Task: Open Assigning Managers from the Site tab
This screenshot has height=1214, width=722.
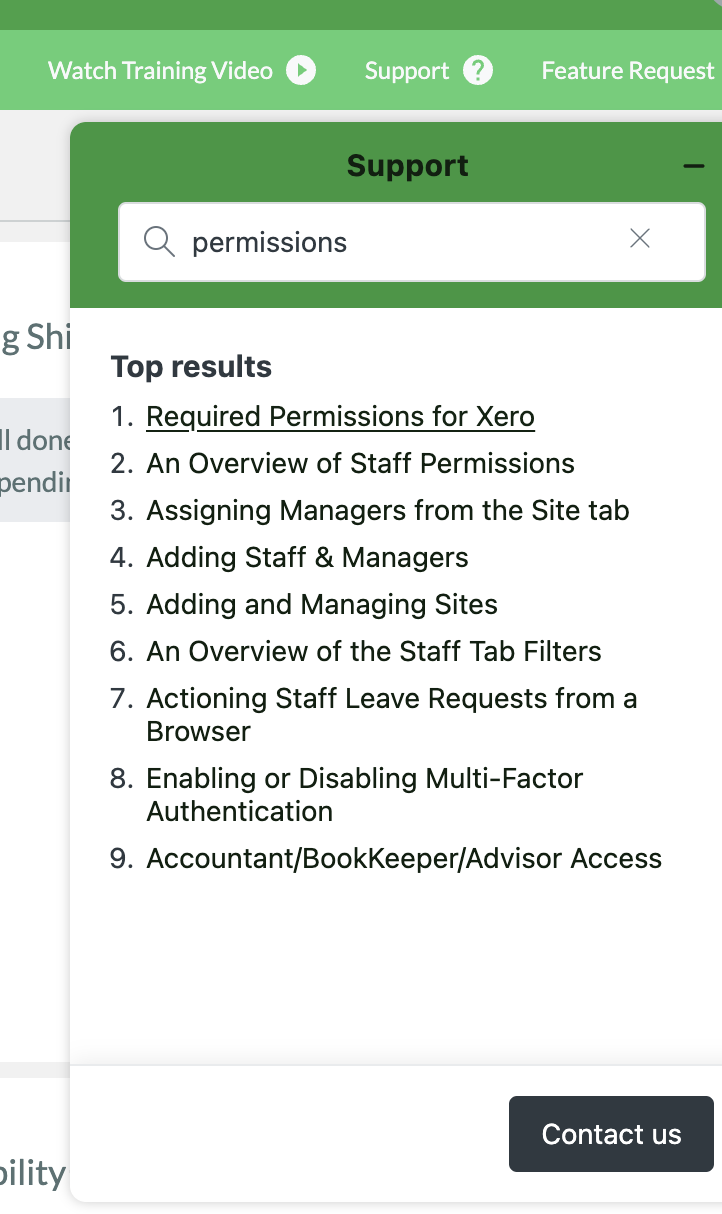Action: coord(388,510)
